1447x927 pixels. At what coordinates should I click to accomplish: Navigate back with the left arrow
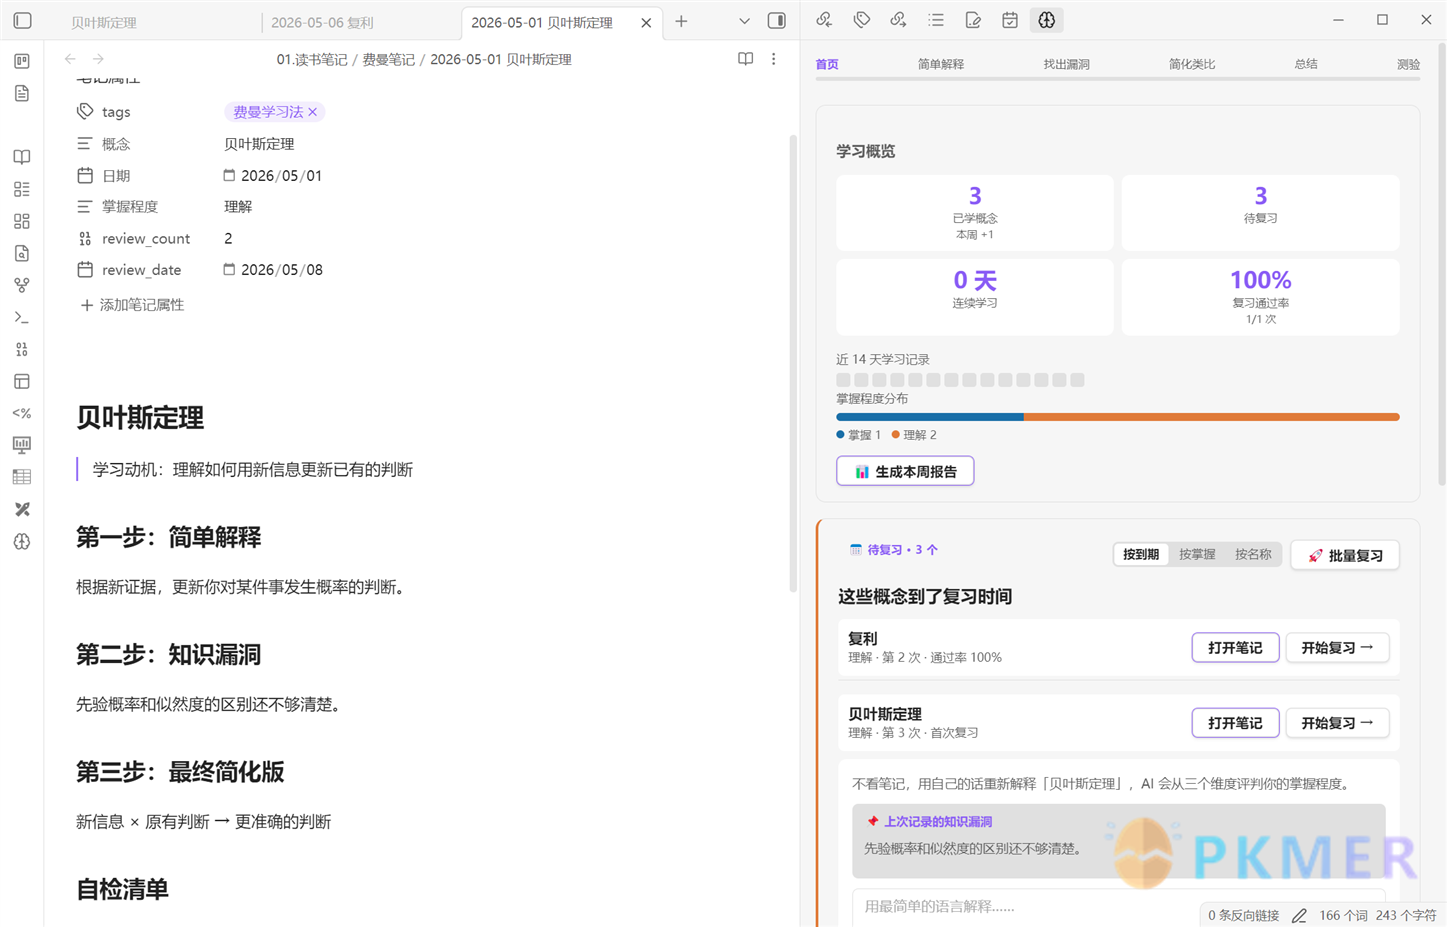70,59
